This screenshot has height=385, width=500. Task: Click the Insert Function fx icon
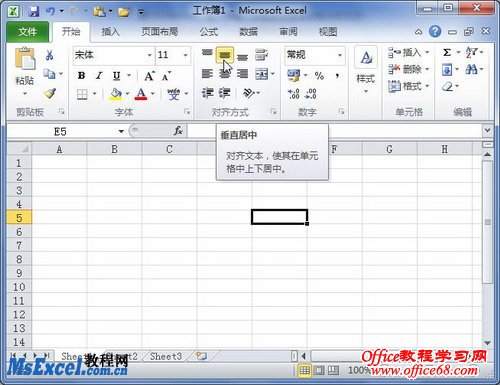click(x=178, y=131)
